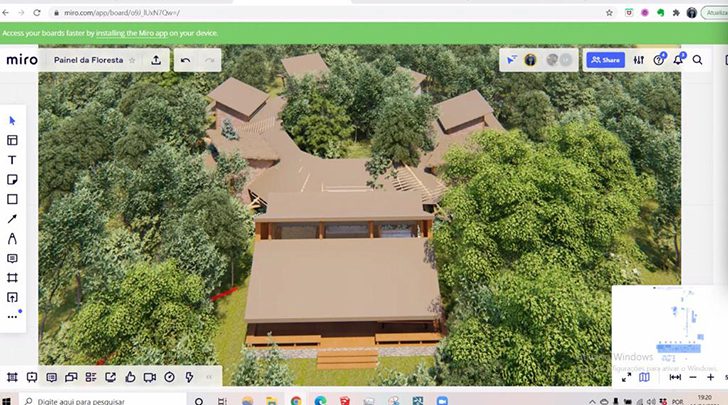Select the Frame tool in left toolbar
This screenshot has height=405, width=728.
point(13,277)
